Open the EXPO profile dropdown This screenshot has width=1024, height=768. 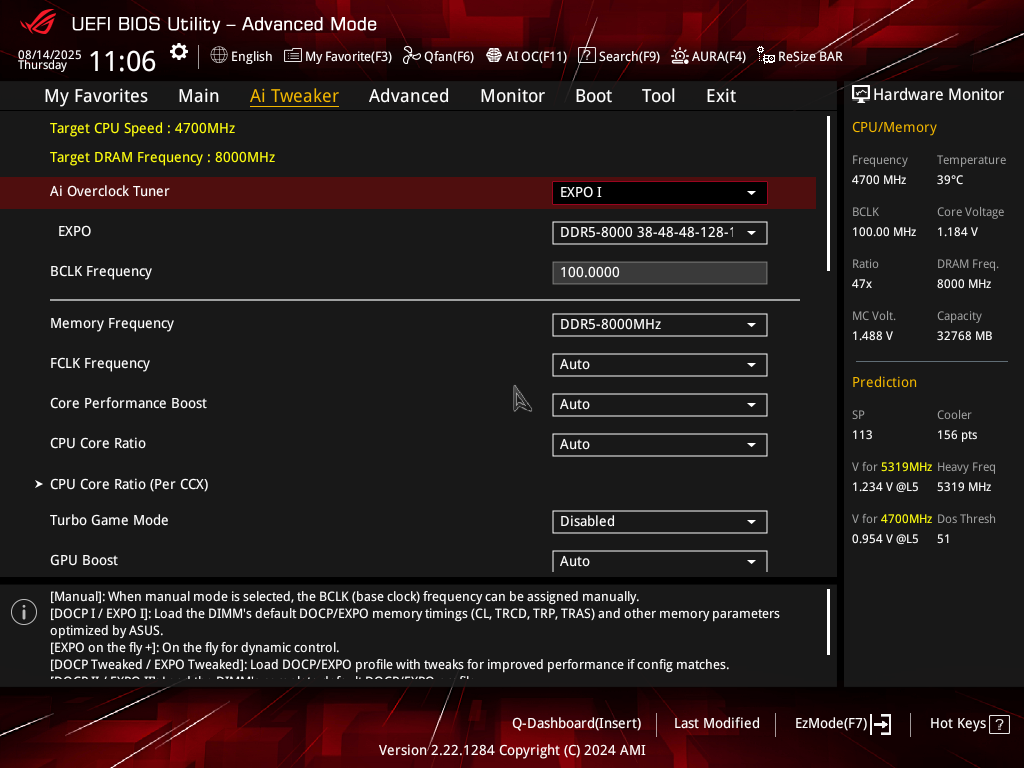pos(660,232)
